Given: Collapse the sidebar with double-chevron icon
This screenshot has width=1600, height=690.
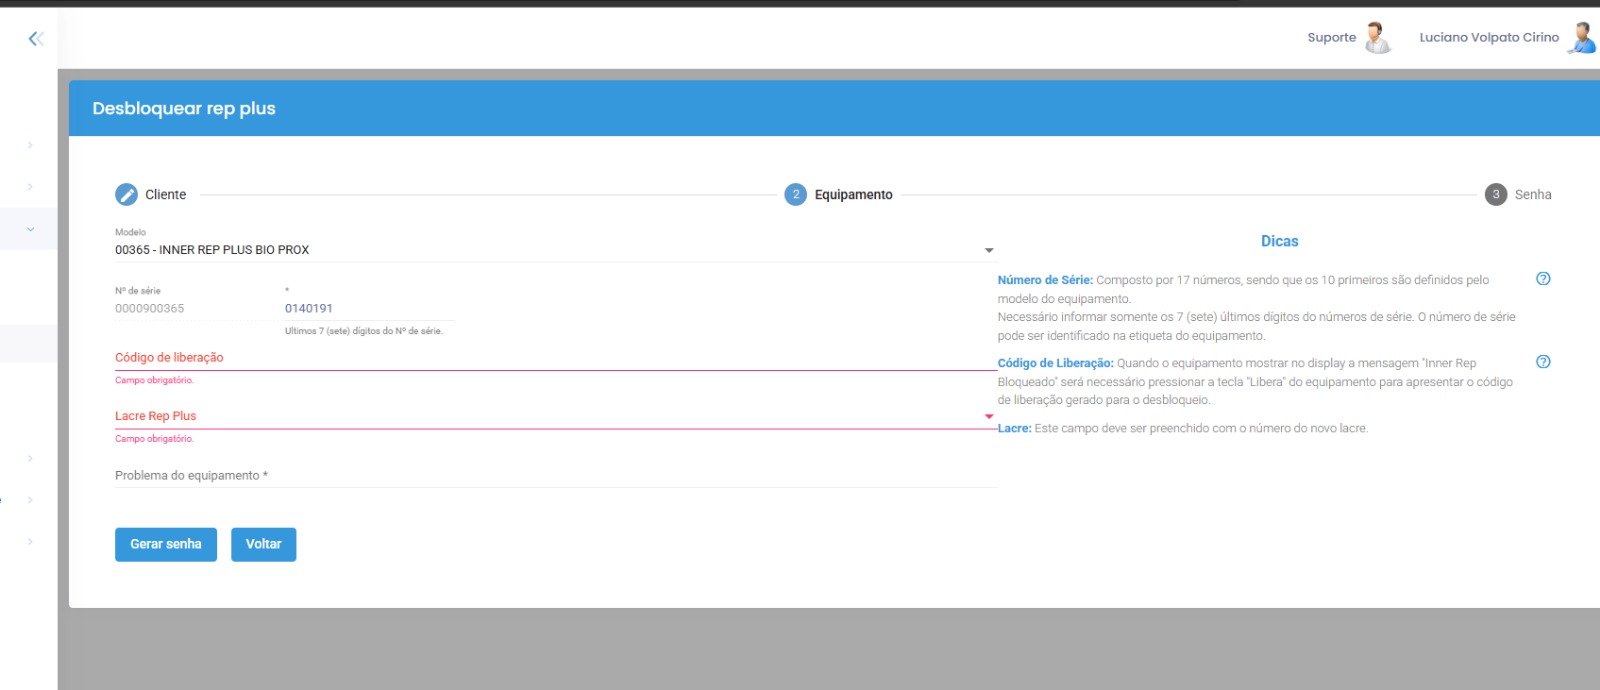Looking at the screenshot, I should tap(36, 38).
